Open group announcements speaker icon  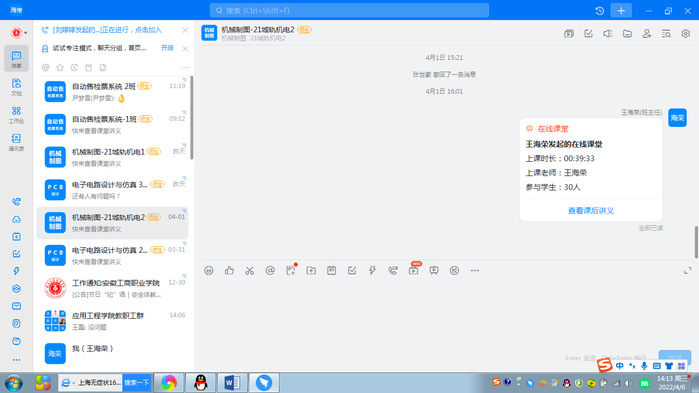click(608, 33)
